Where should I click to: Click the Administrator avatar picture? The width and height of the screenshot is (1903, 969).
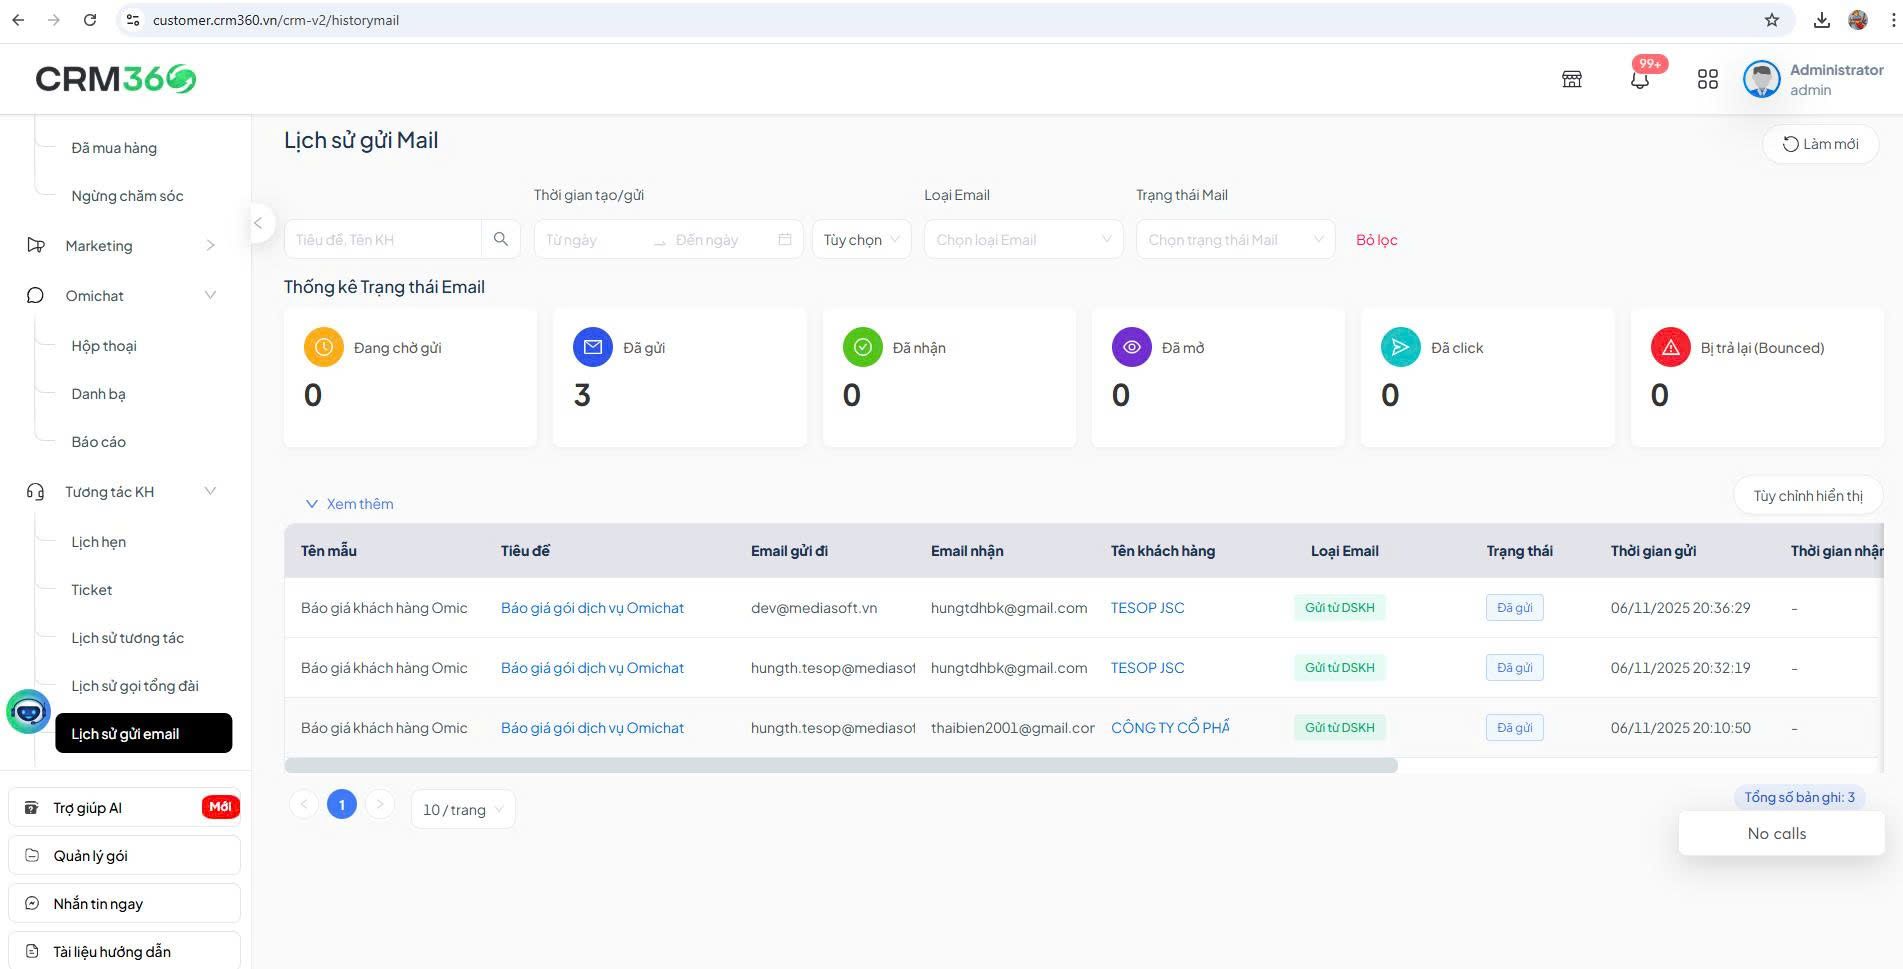point(1761,79)
